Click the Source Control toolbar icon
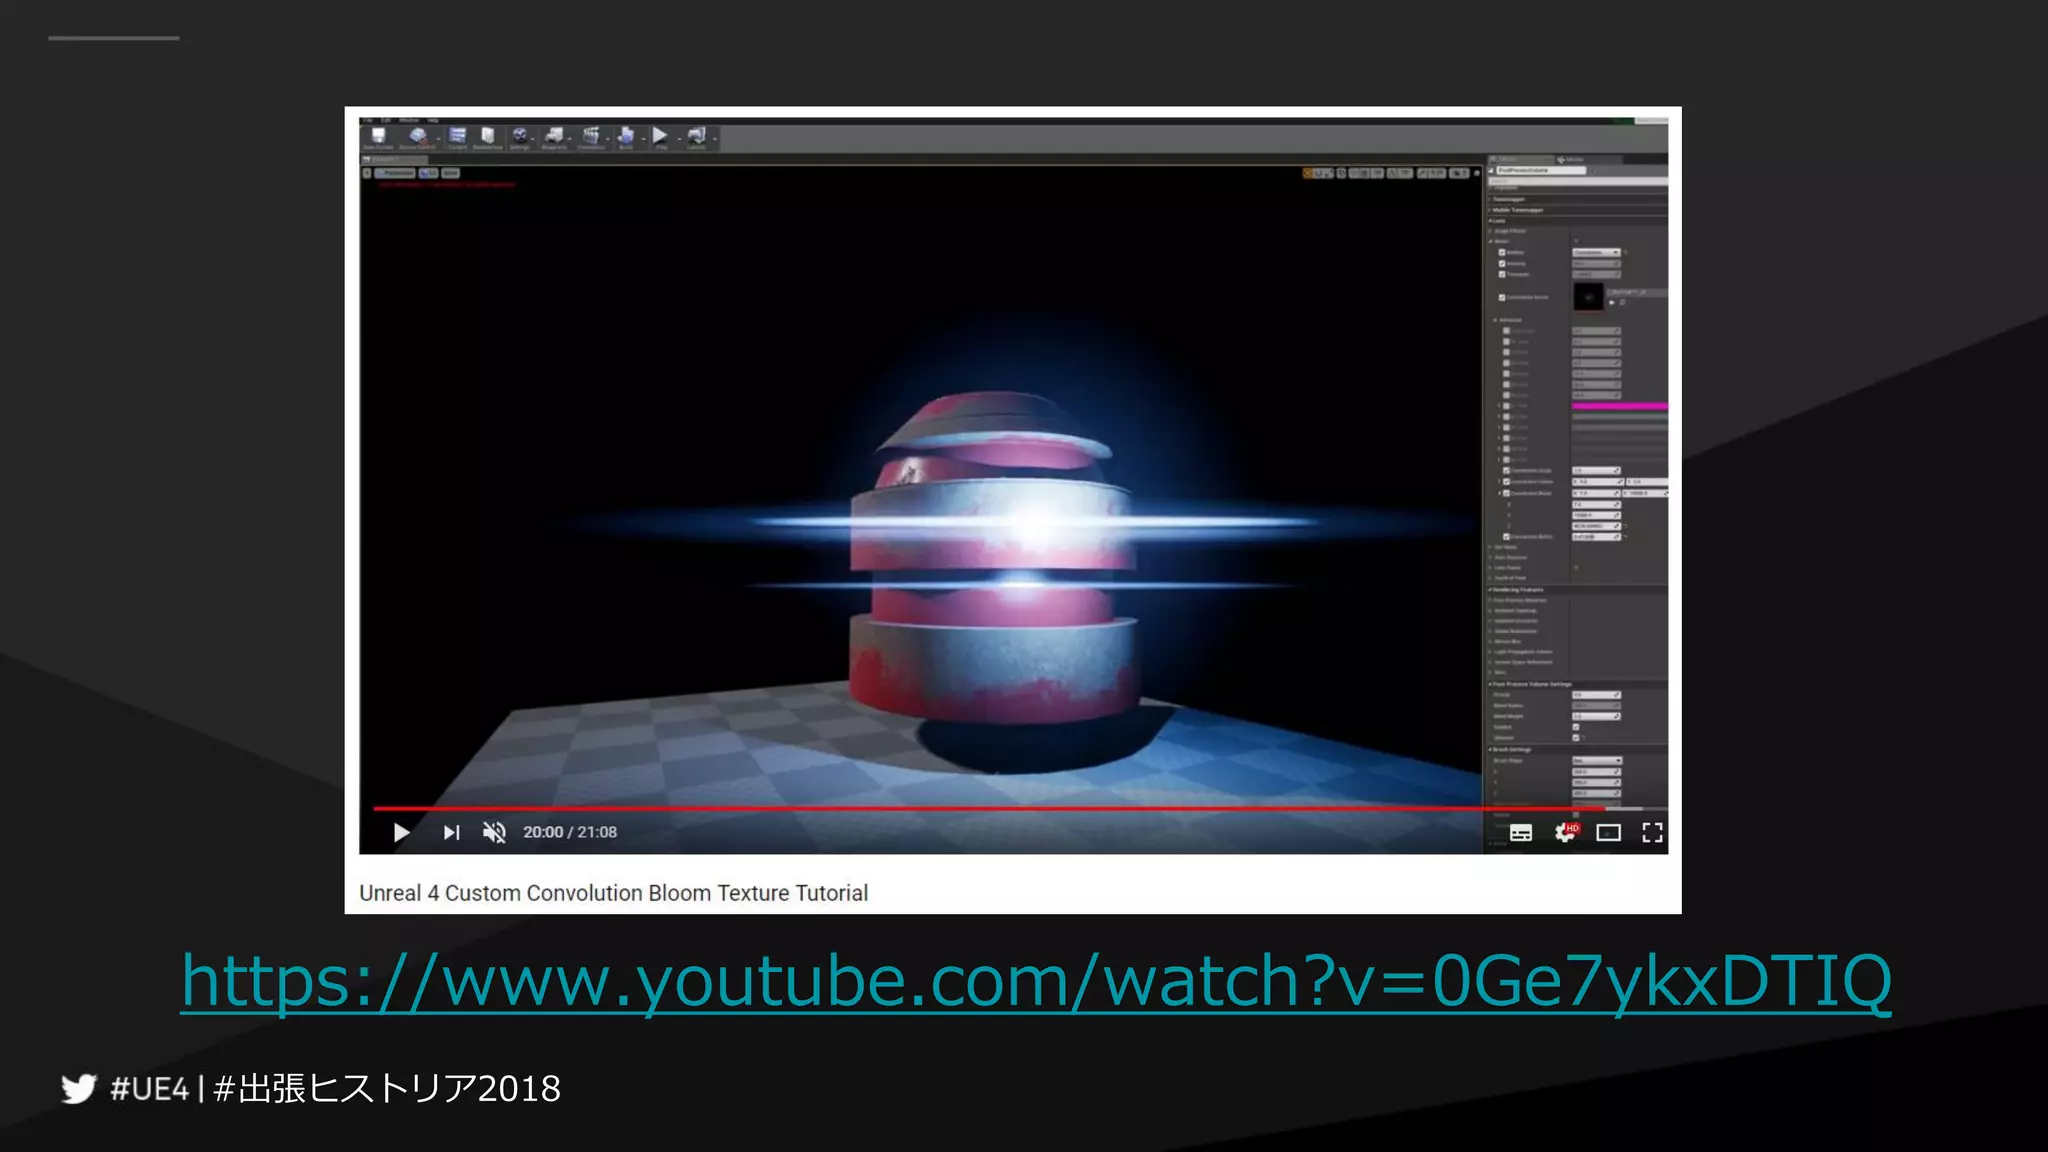 point(417,137)
